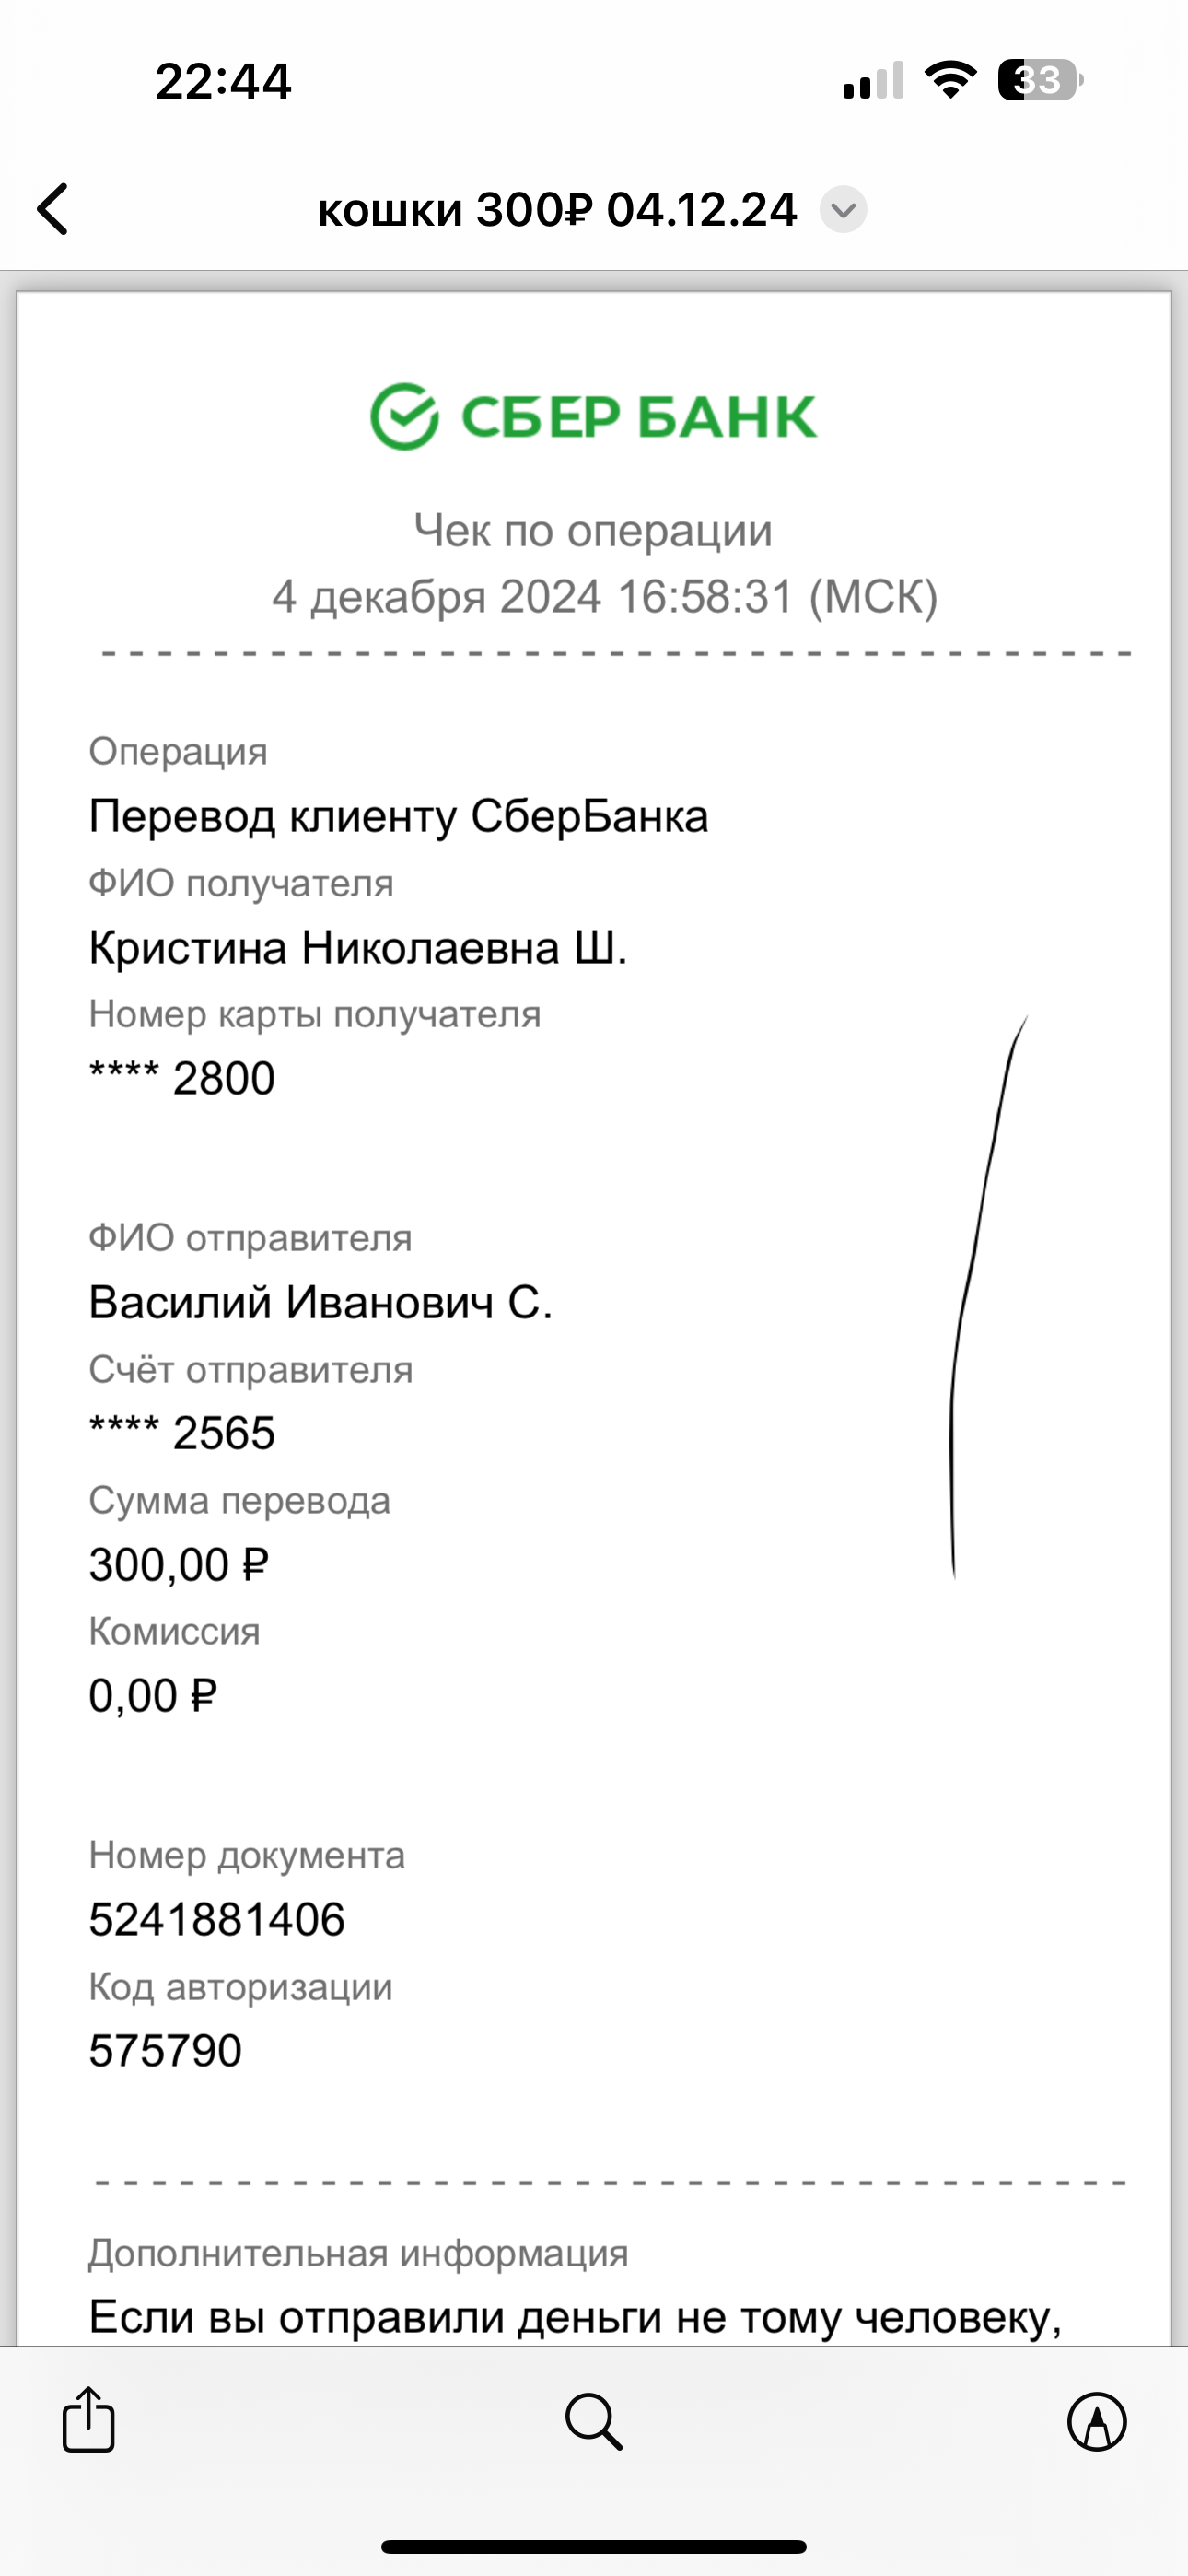Tap the battery indicator showing 33
The width and height of the screenshot is (1188, 2576).
tap(1041, 80)
